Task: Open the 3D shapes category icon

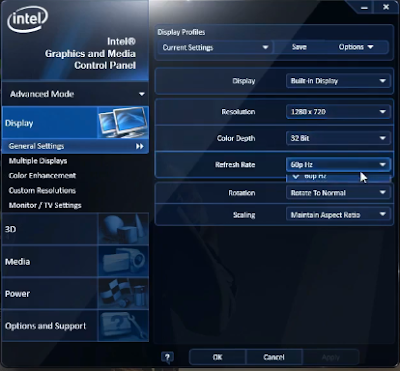Action: (x=123, y=229)
